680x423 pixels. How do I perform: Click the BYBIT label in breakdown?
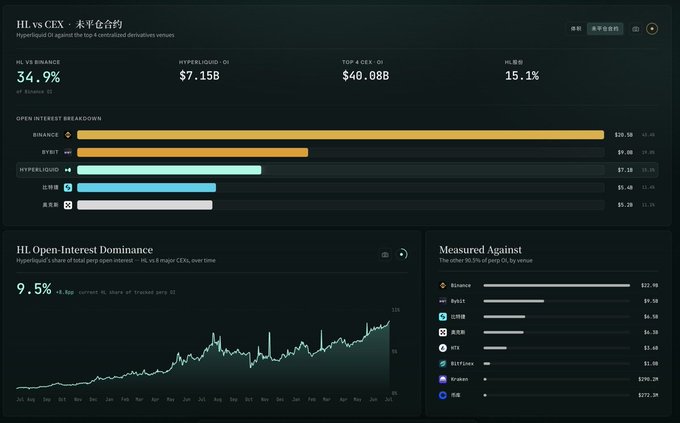[x=50, y=152]
